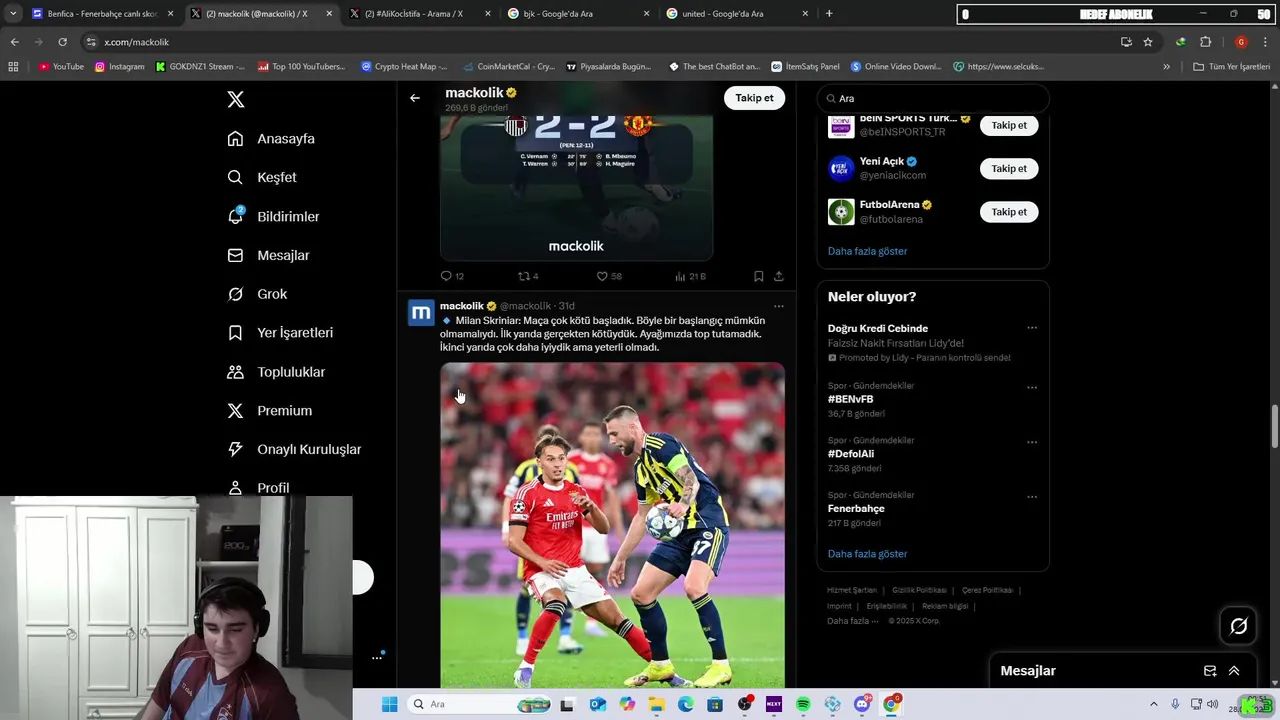Open Instagram bookmark
The image size is (1280, 720).
120,67
